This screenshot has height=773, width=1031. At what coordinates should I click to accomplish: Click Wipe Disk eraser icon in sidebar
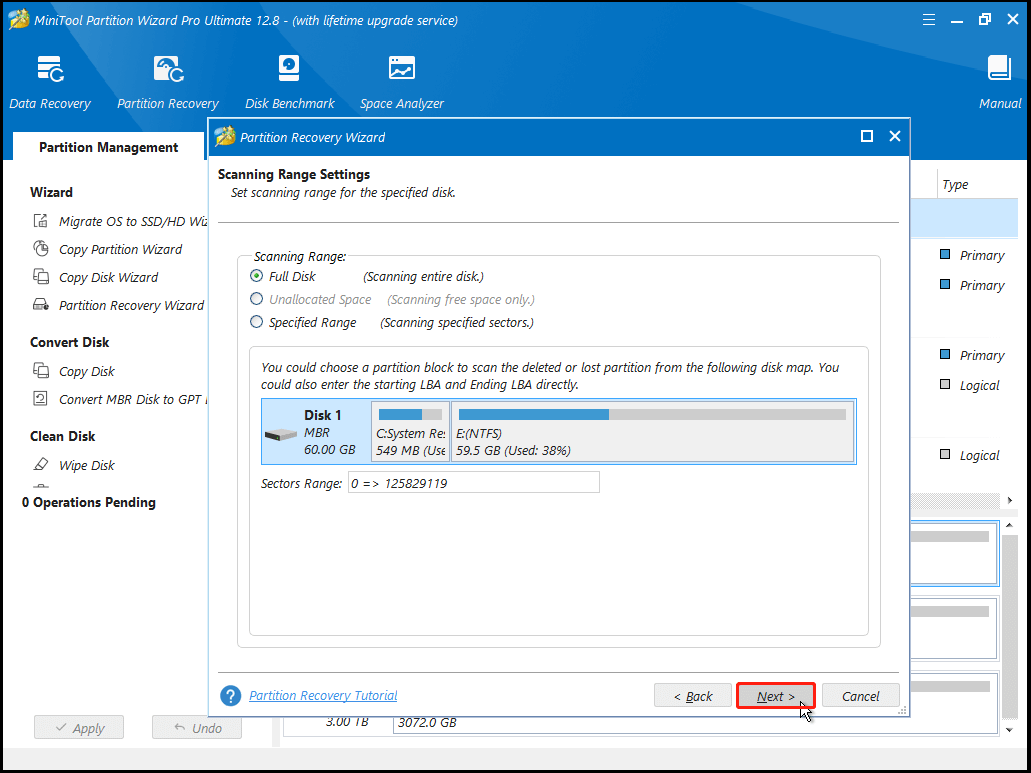click(x=41, y=465)
